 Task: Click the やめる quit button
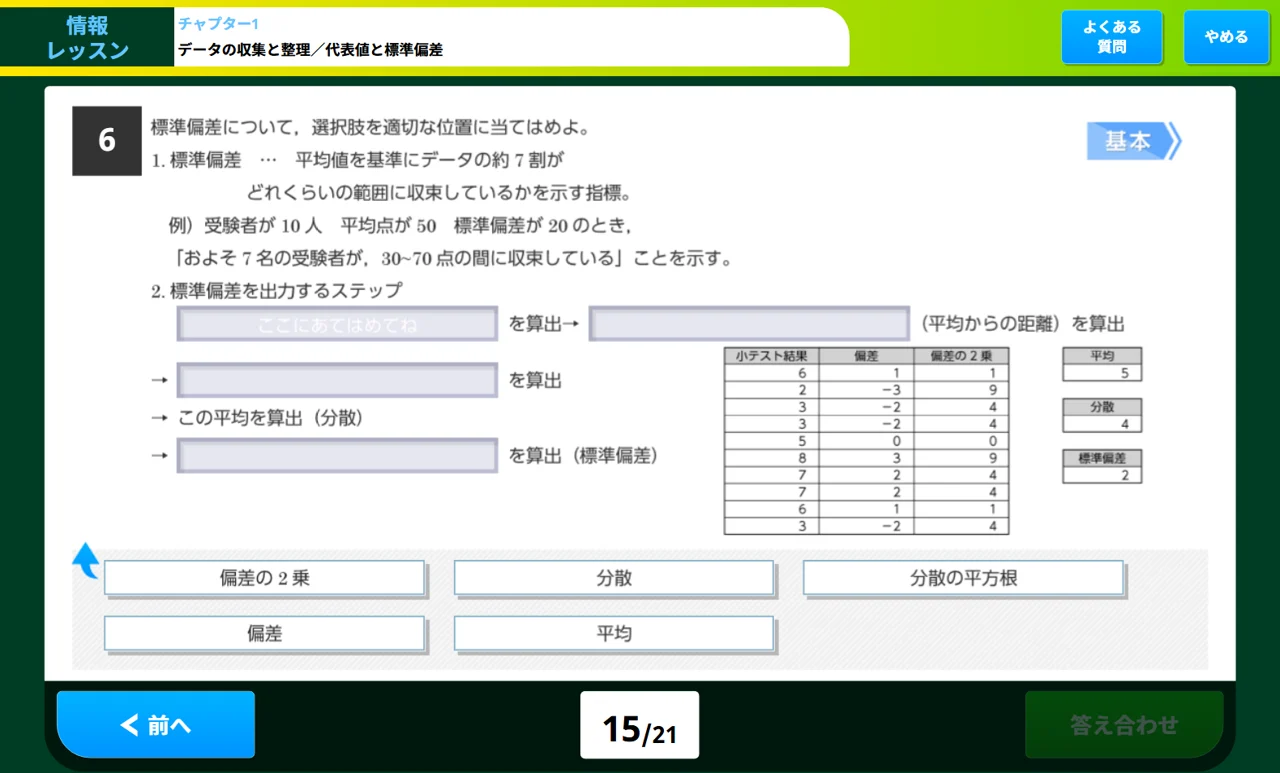point(1226,38)
